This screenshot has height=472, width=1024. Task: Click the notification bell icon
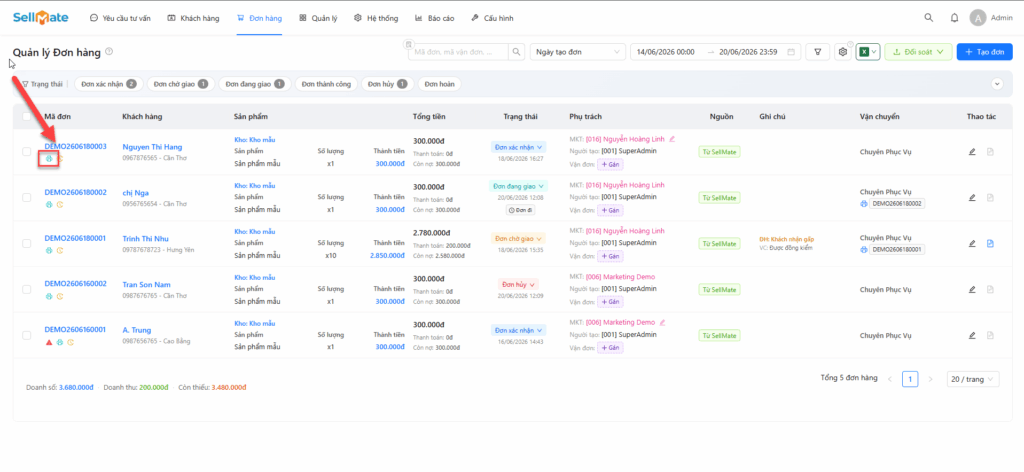954,18
